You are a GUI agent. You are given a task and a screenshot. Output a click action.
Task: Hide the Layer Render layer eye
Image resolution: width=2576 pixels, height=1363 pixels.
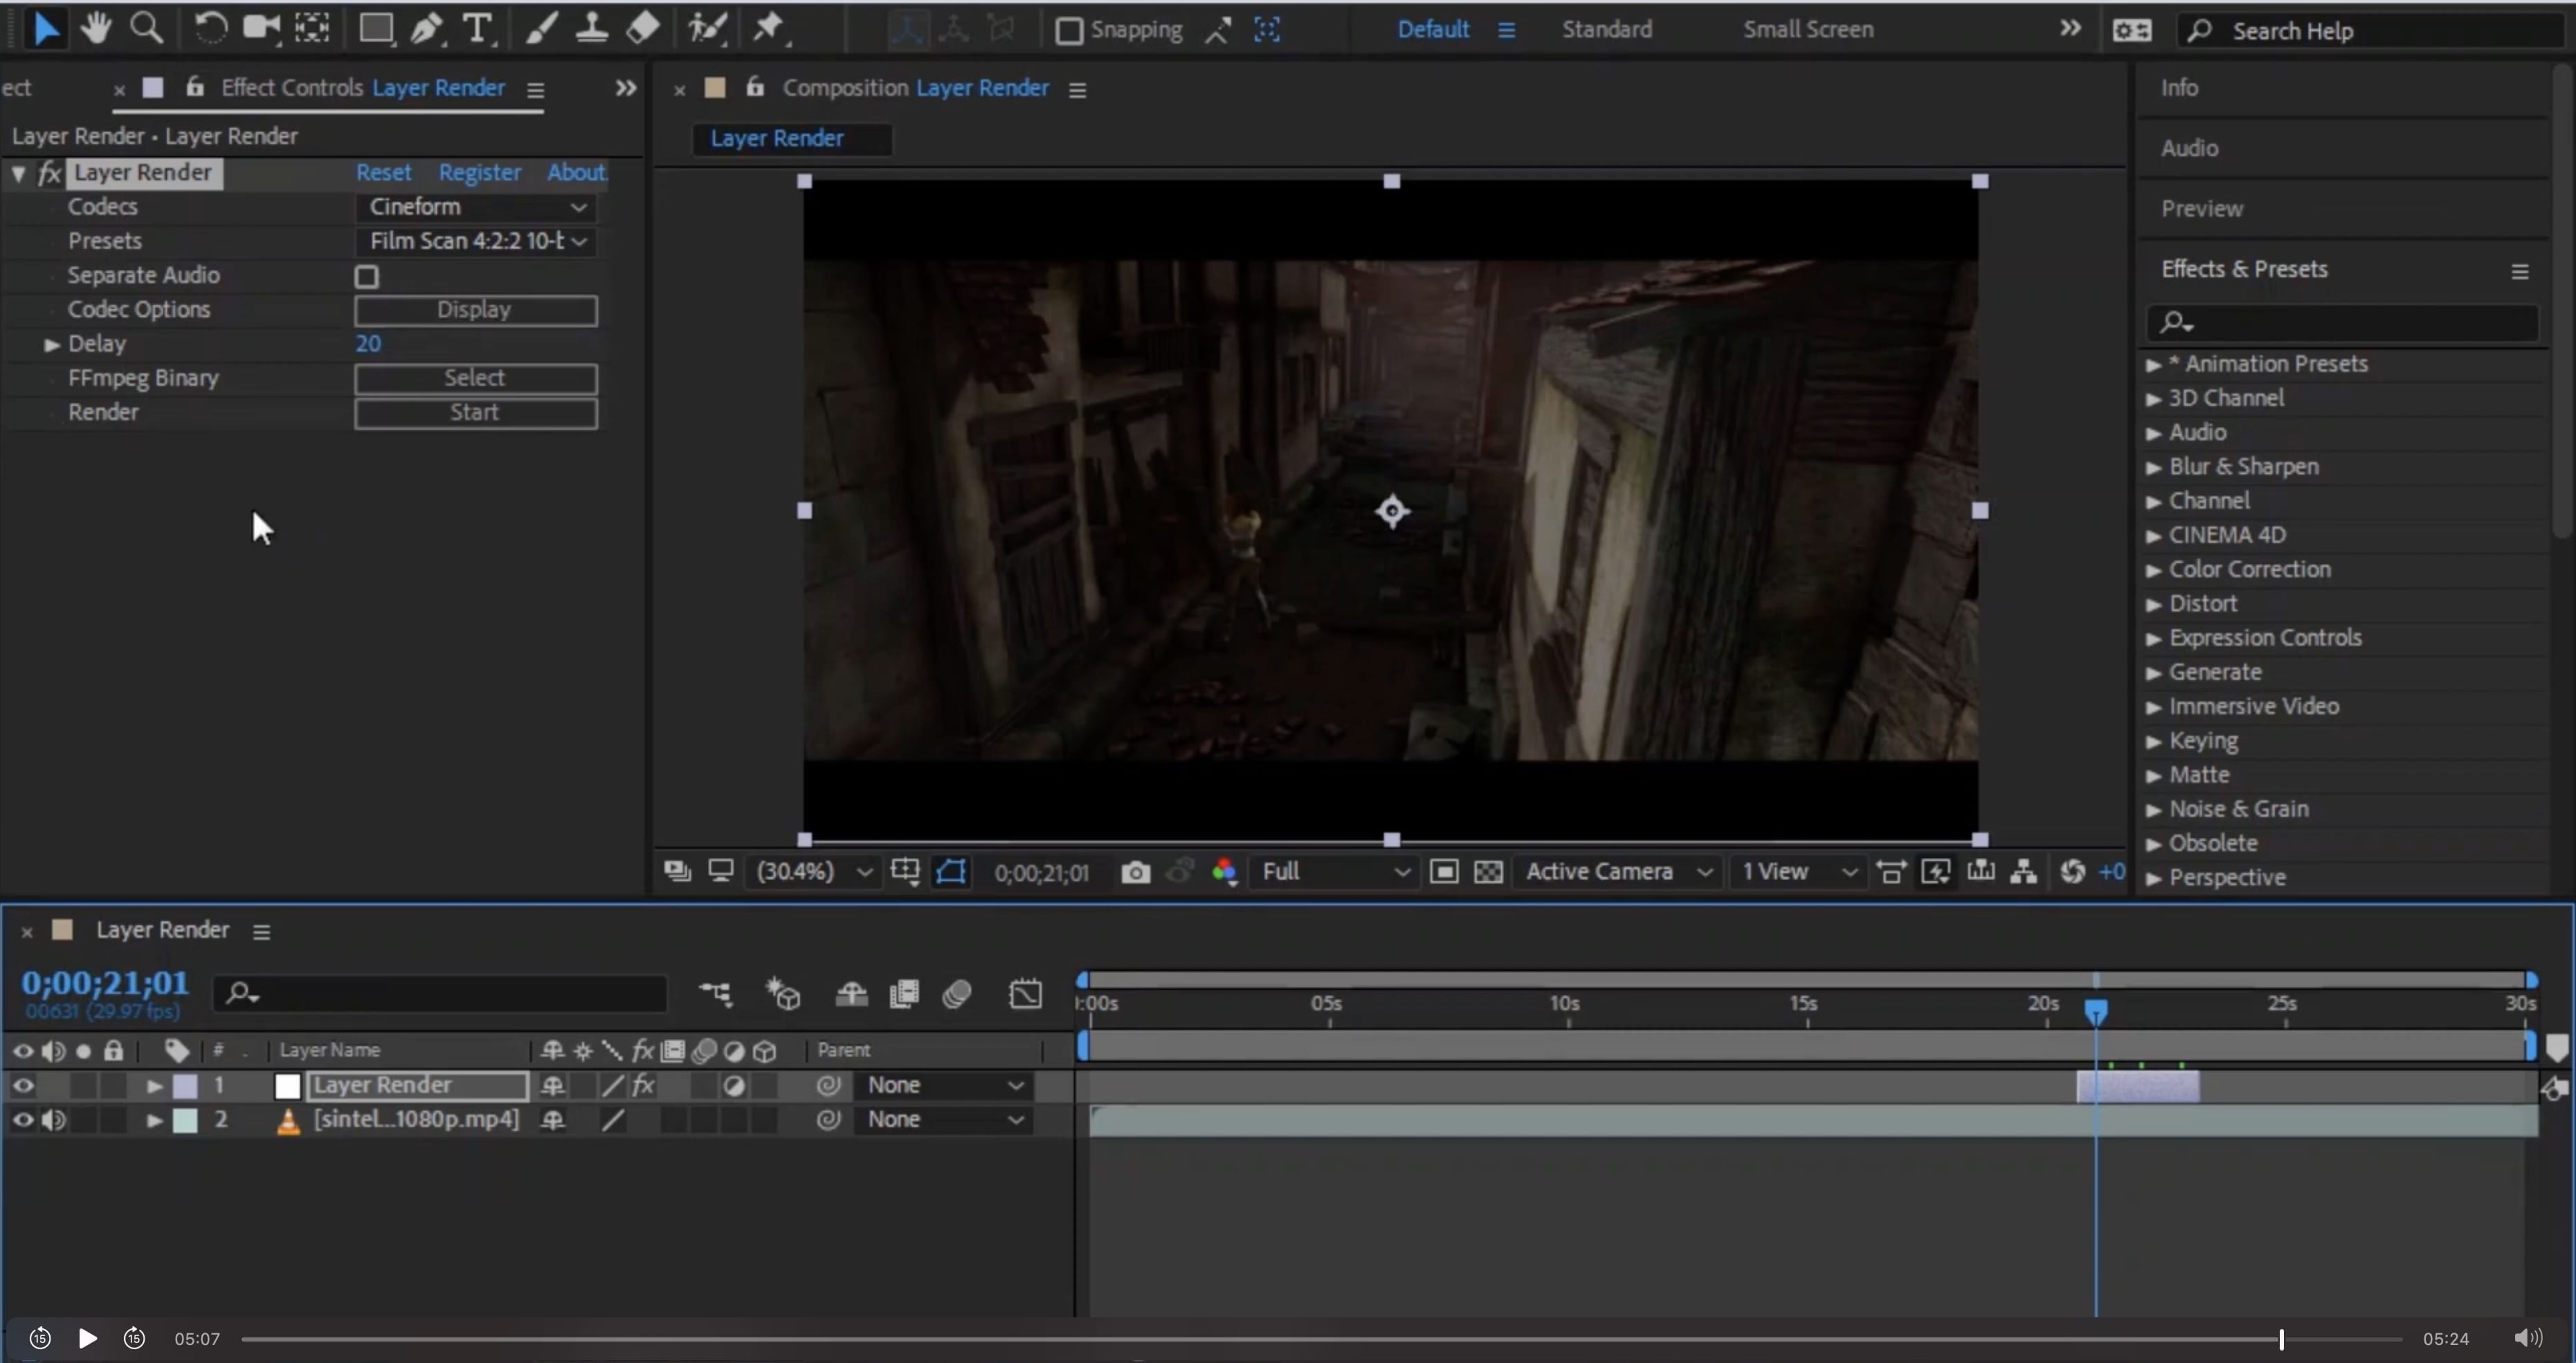23,1085
